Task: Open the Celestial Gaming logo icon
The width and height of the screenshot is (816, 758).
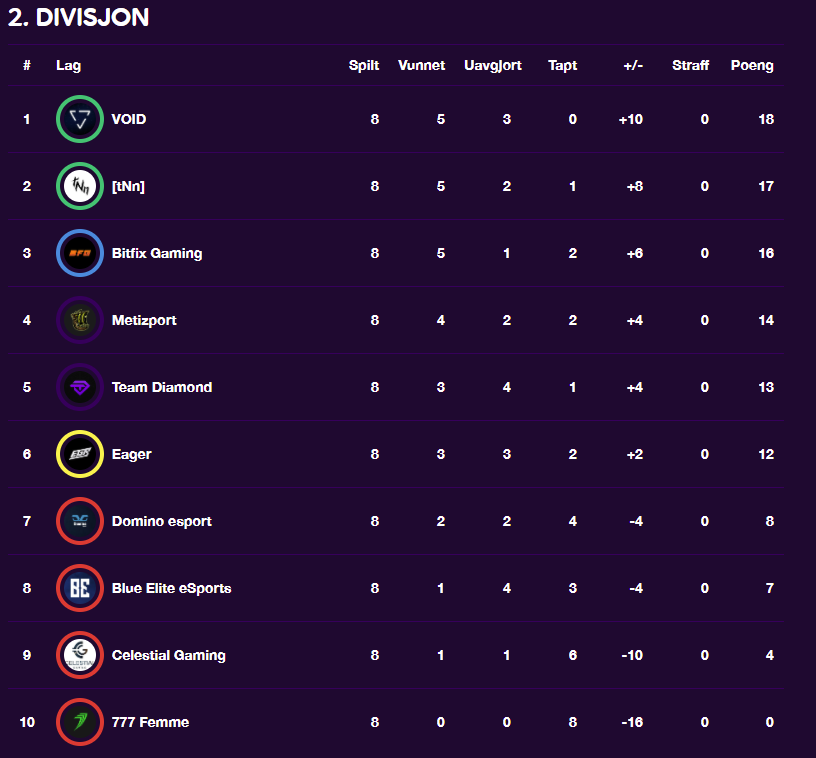Action: (80, 655)
